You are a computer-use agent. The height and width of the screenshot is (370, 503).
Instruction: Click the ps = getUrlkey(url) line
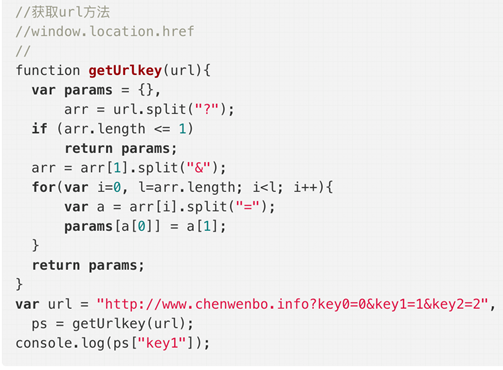point(112,324)
